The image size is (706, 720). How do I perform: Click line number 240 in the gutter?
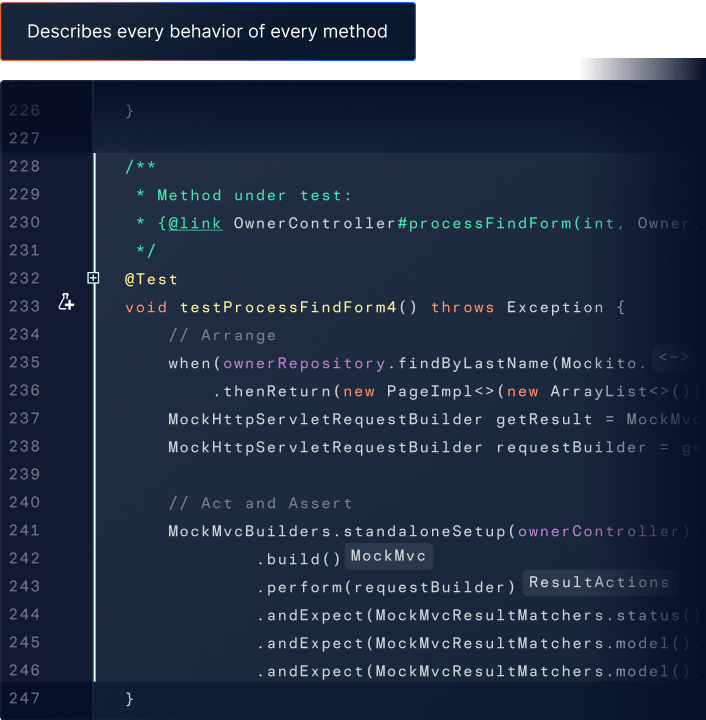pos(24,502)
